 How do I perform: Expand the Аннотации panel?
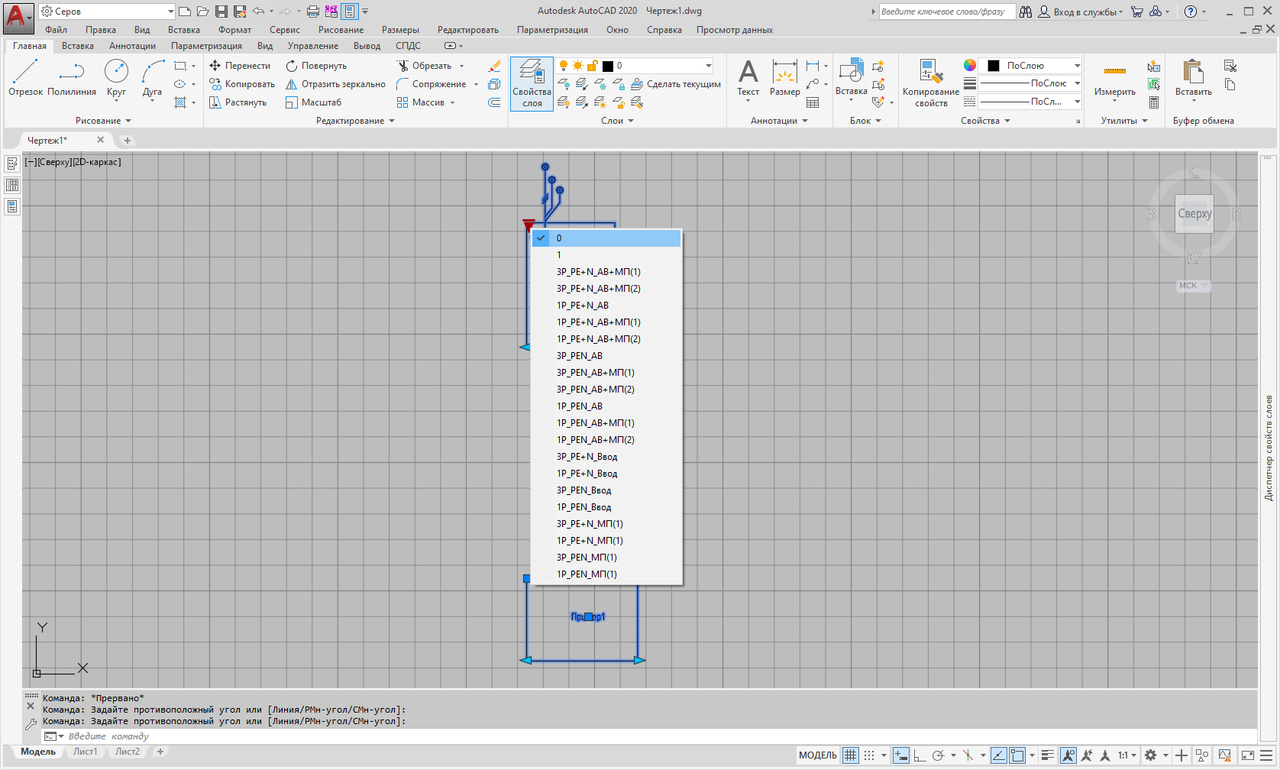click(780, 121)
